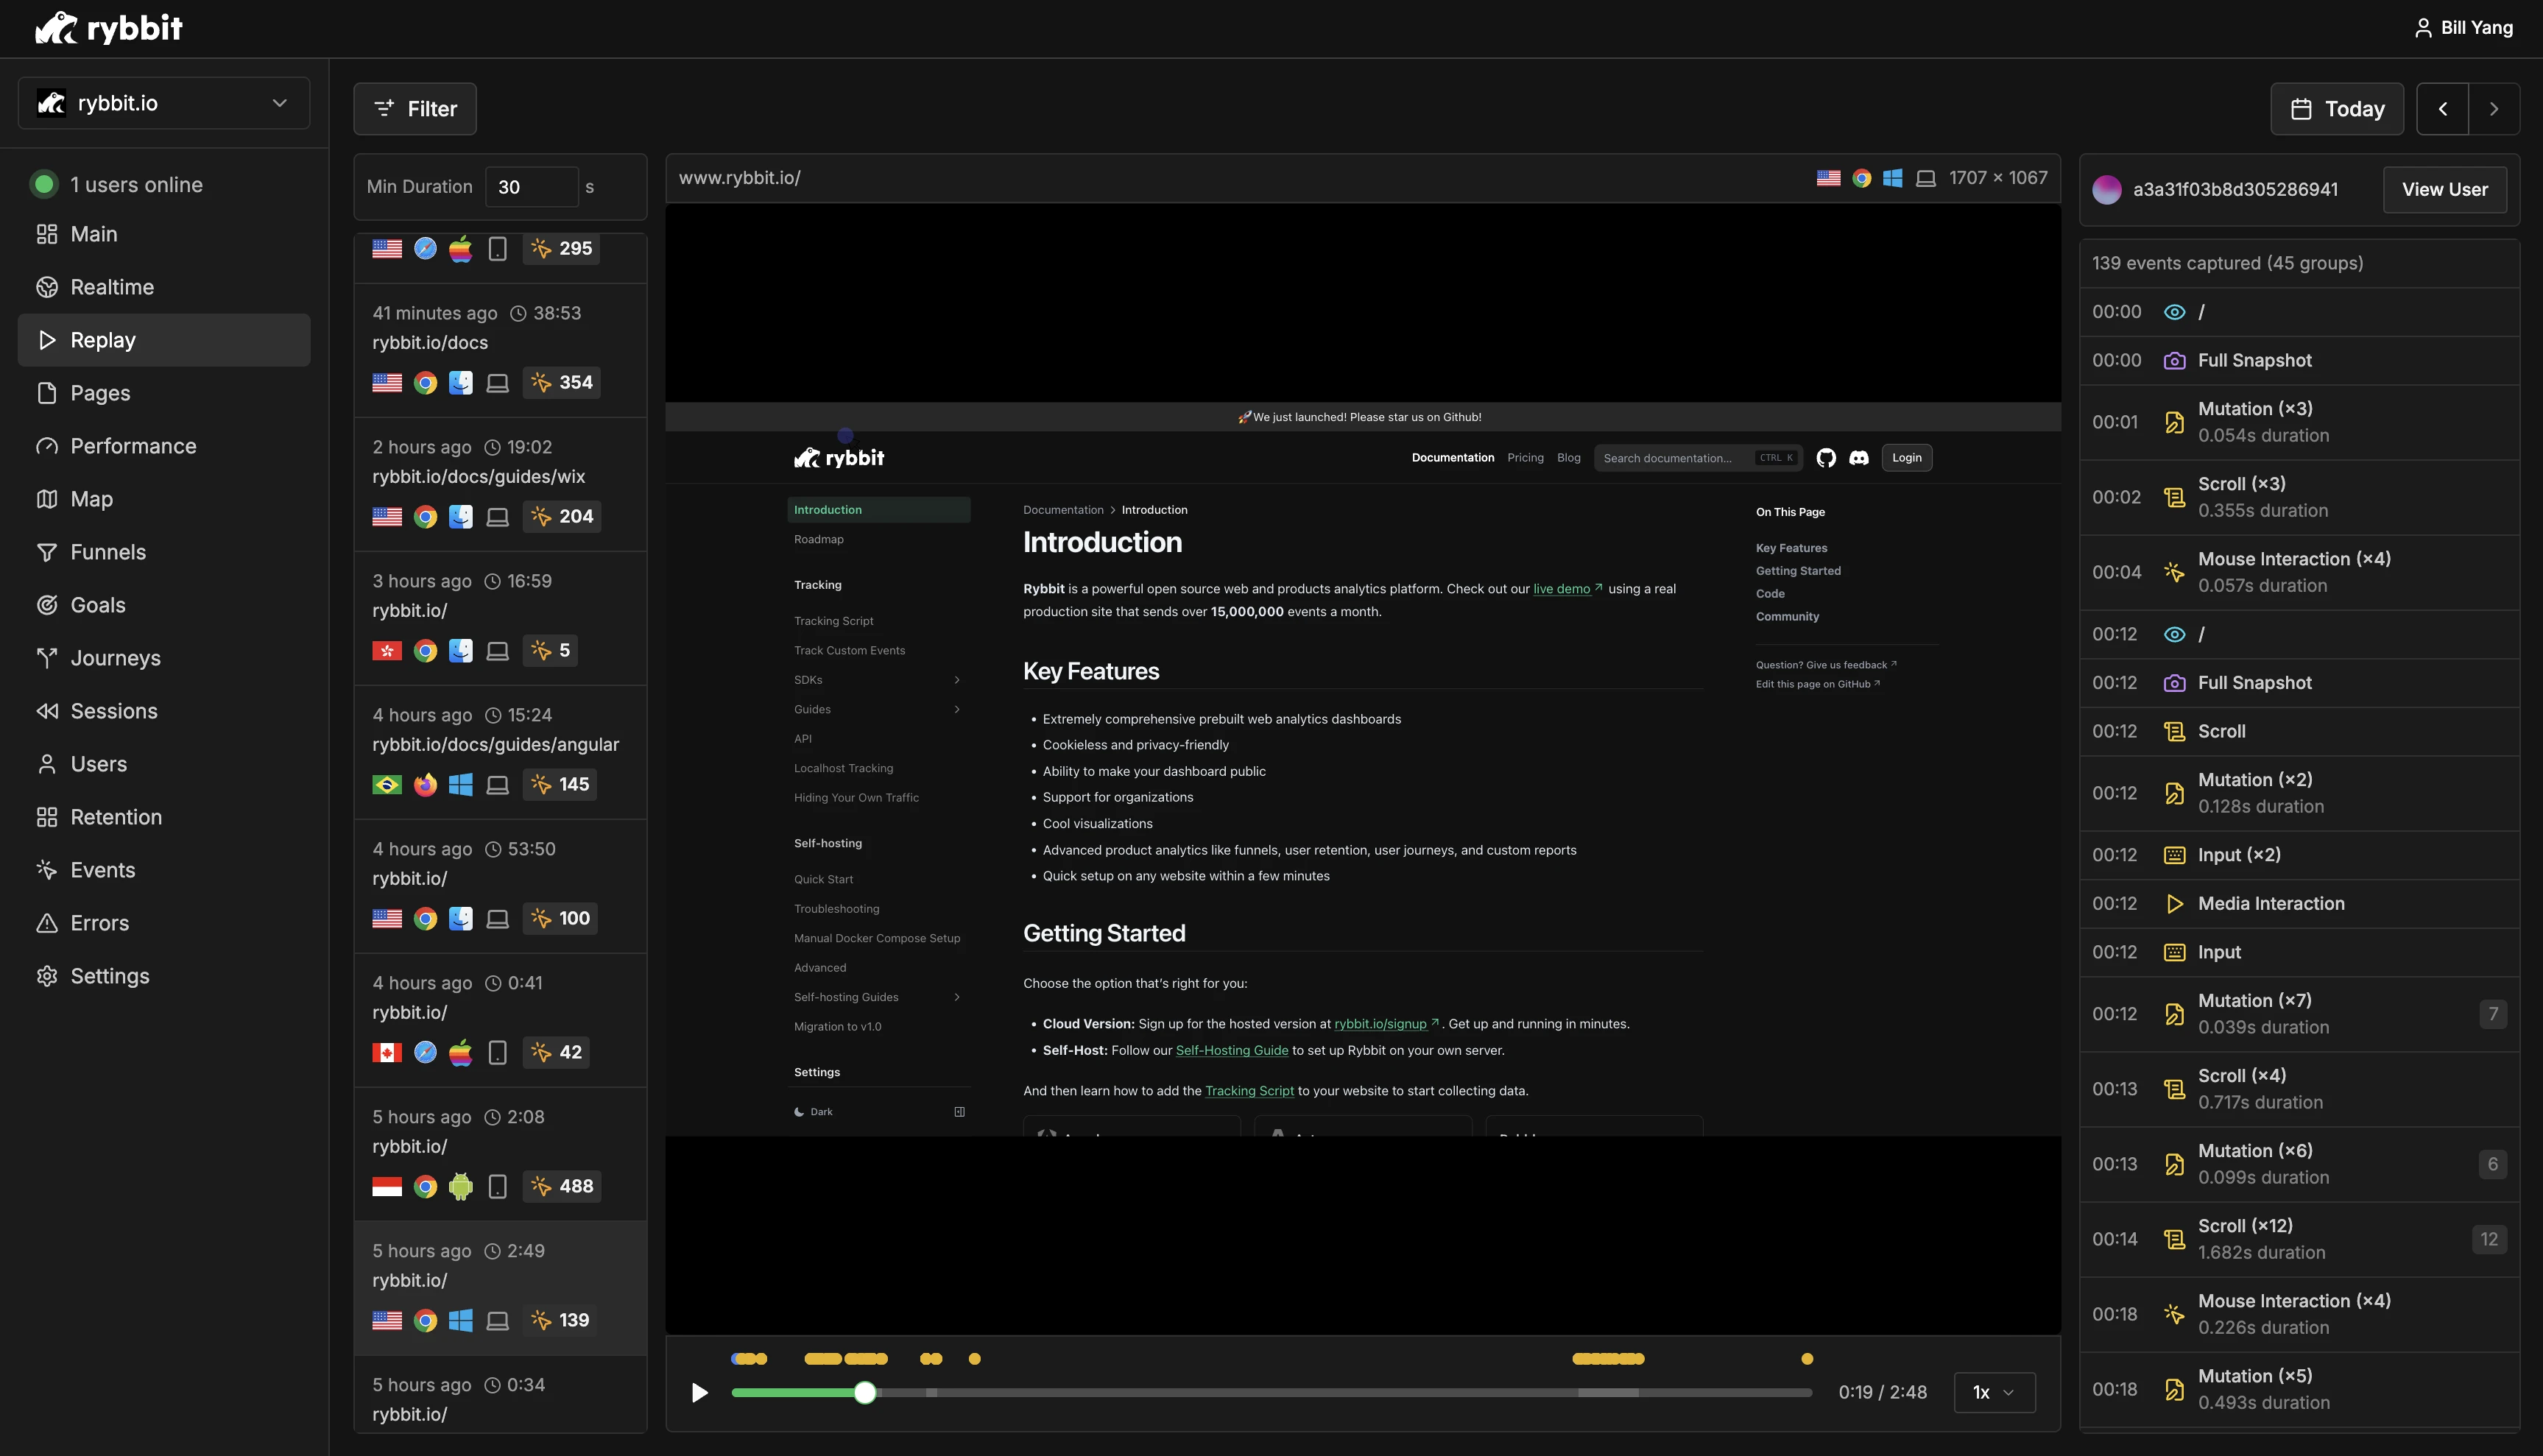Click the Discord icon in replayed page

[1859, 458]
